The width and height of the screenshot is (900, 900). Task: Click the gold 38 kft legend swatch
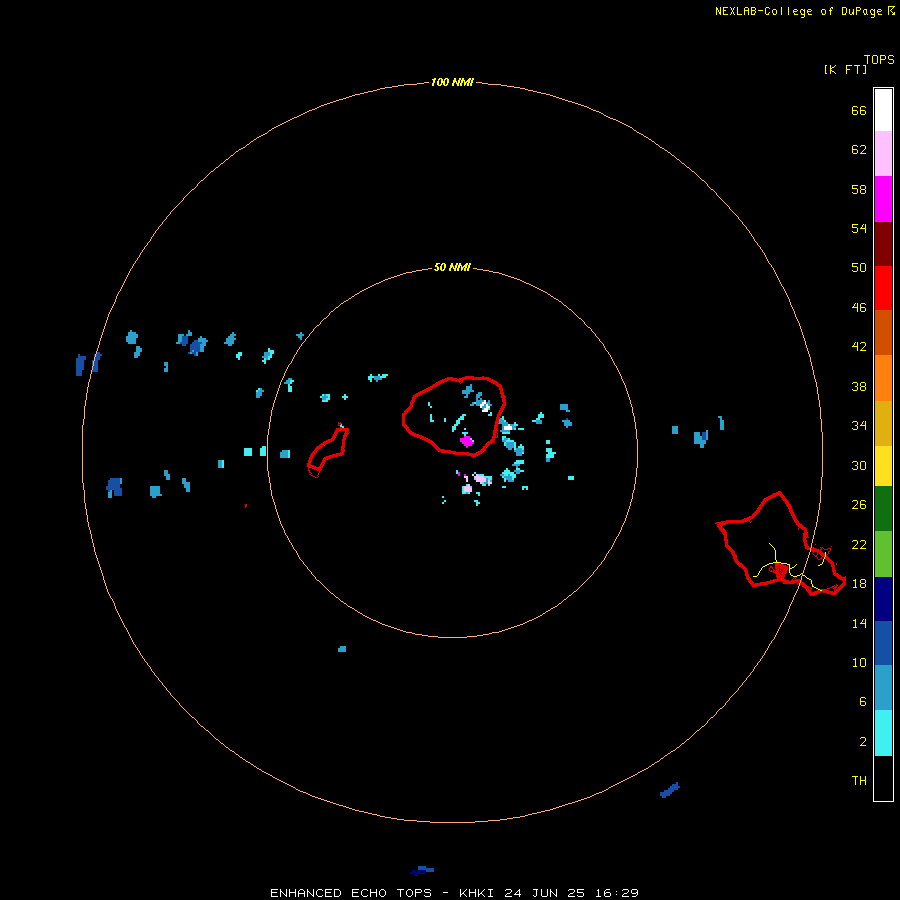pos(883,423)
